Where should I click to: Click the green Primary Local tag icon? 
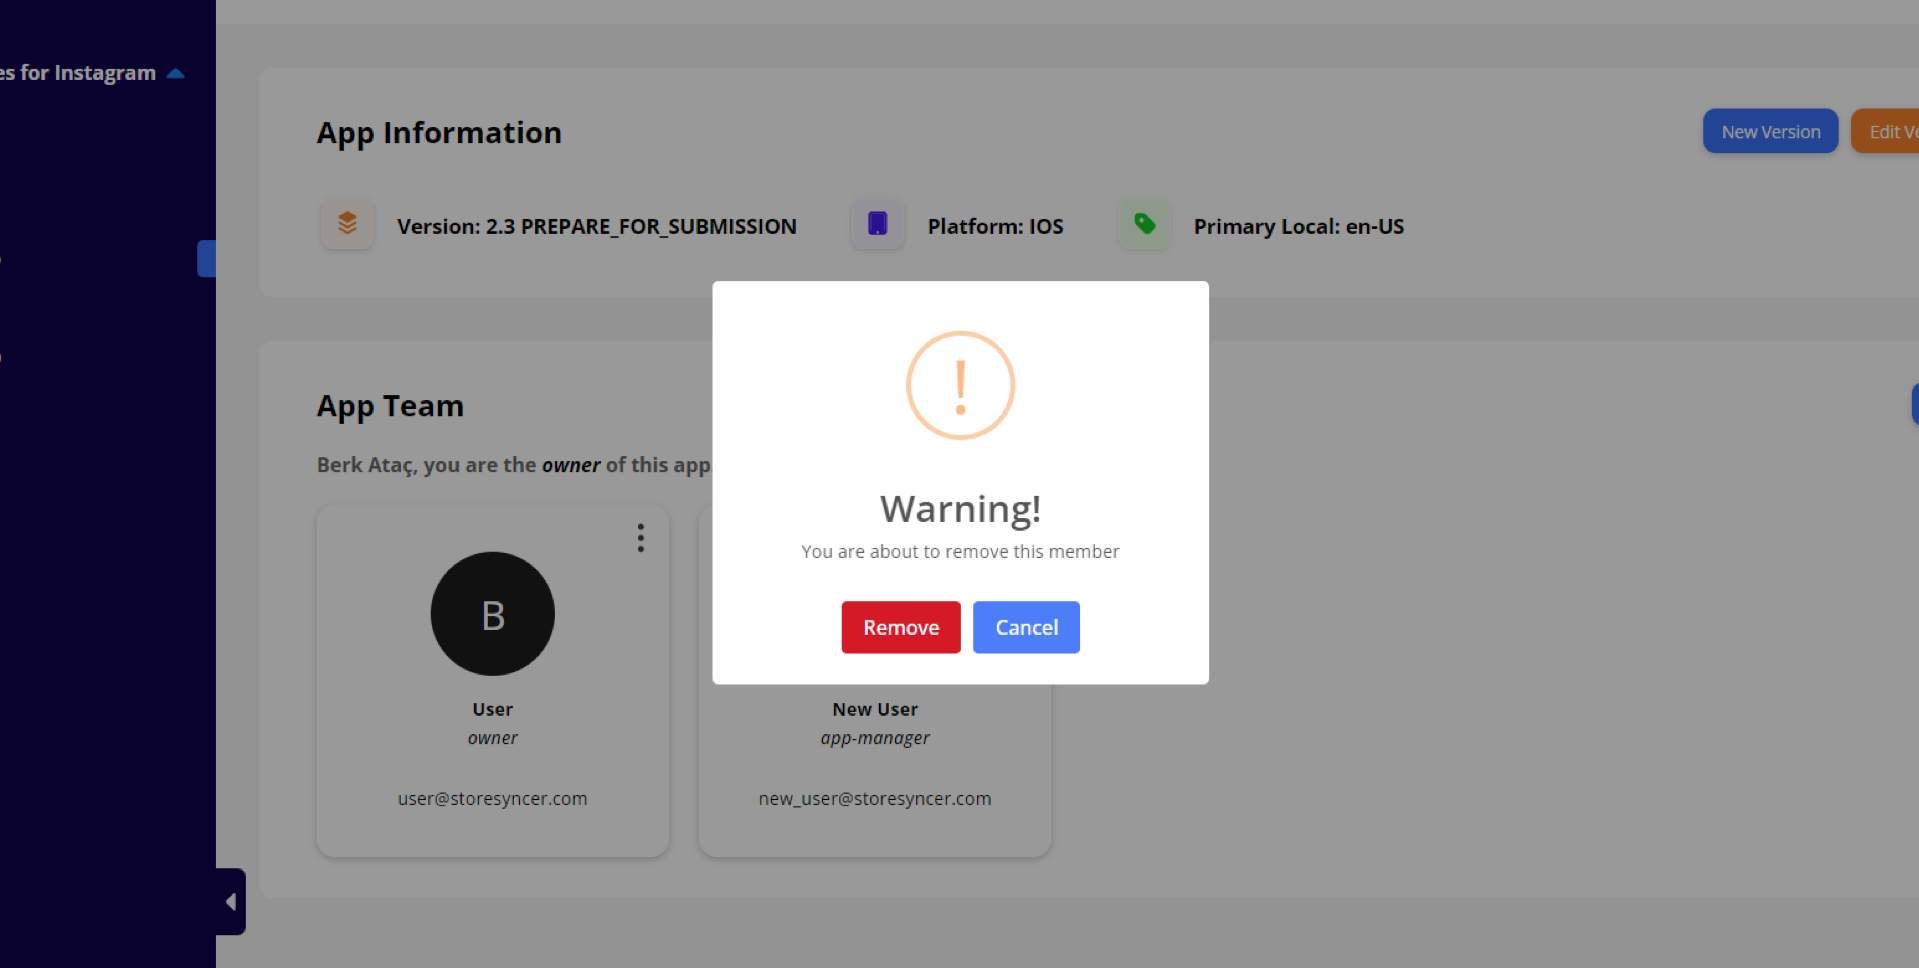point(1144,223)
